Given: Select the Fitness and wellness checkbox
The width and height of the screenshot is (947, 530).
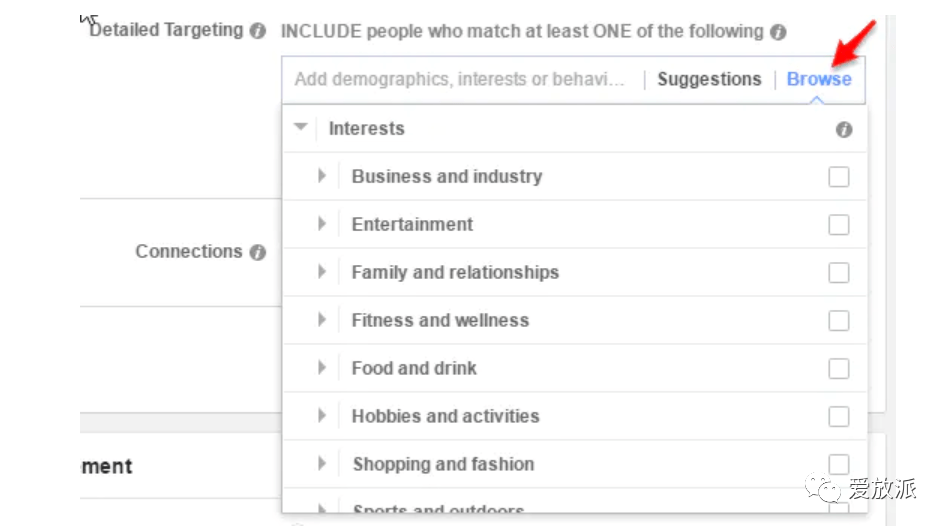Looking at the screenshot, I should (x=839, y=321).
